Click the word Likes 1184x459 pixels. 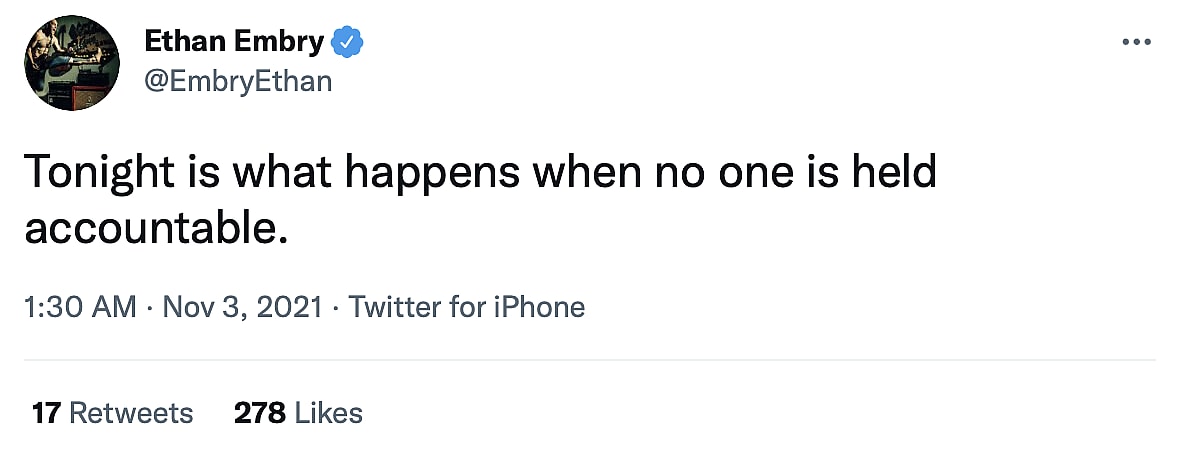(x=329, y=412)
